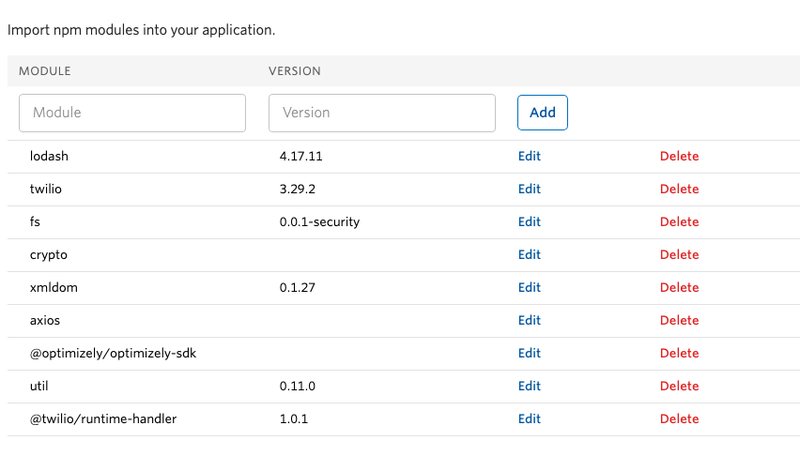Delete the fs module
Screen dimensions: 800x456
(x=679, y=222)
